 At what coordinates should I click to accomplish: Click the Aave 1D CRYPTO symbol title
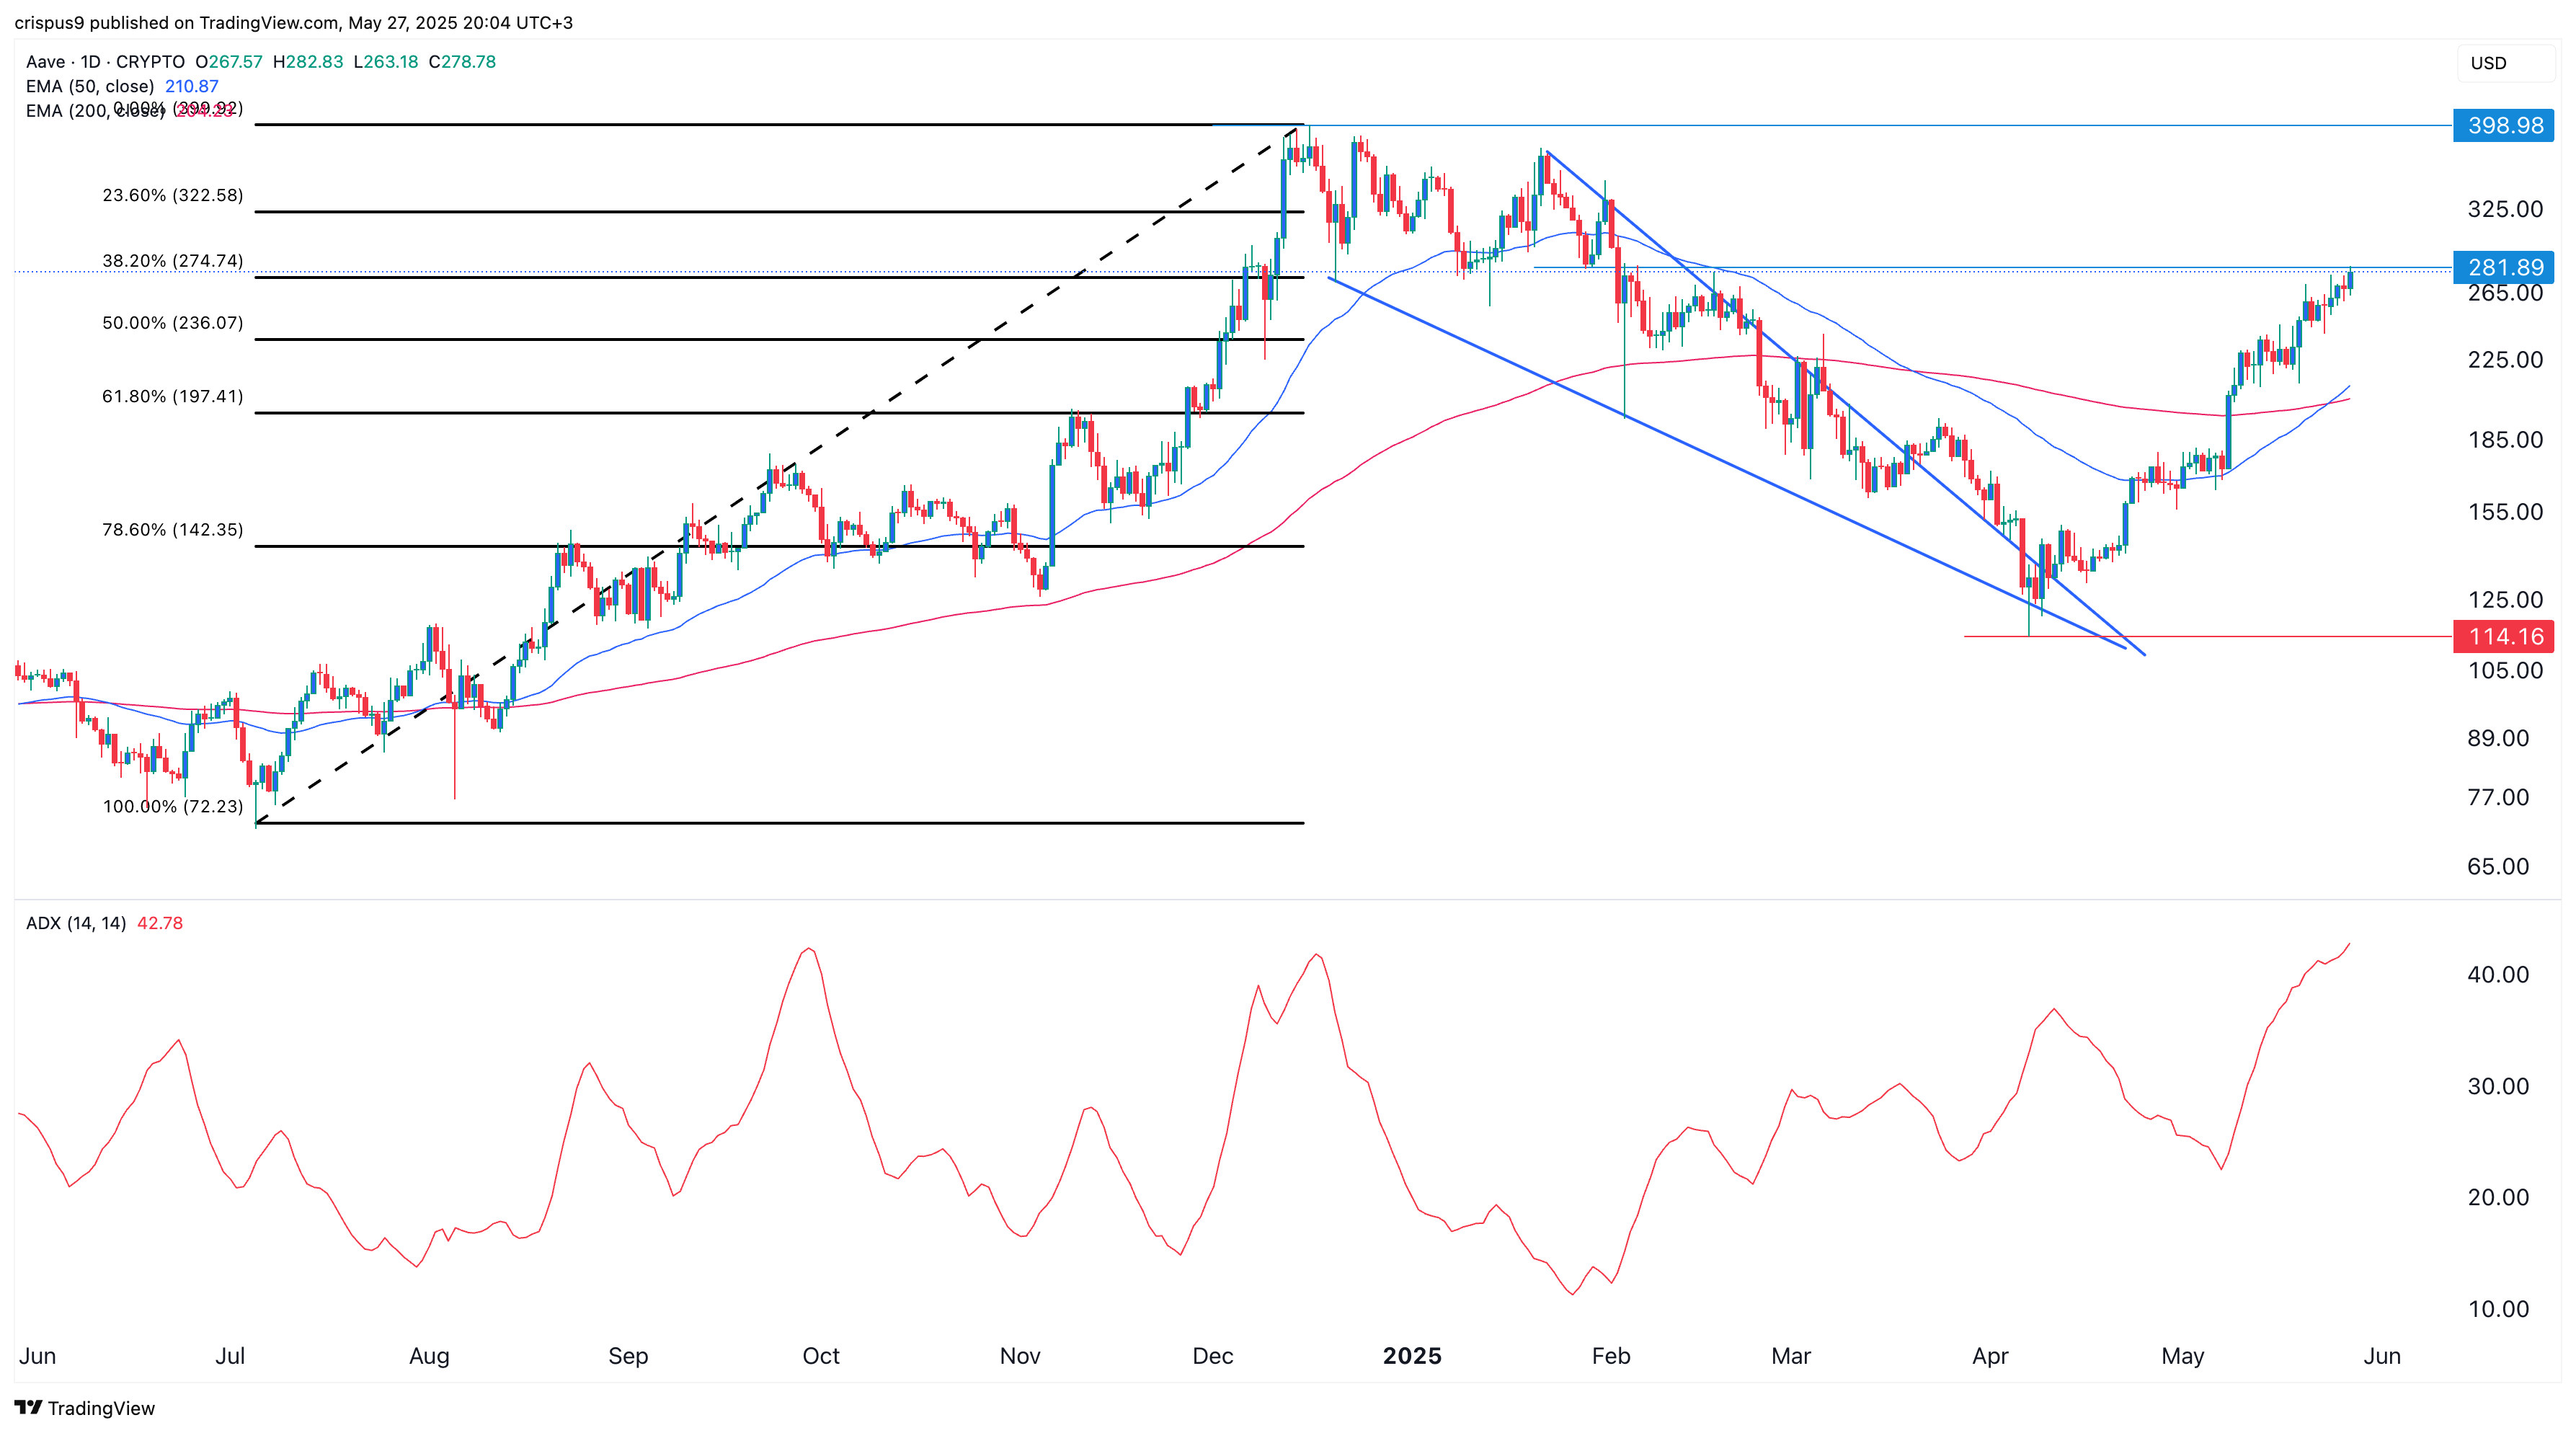click(x=105, y=62)
